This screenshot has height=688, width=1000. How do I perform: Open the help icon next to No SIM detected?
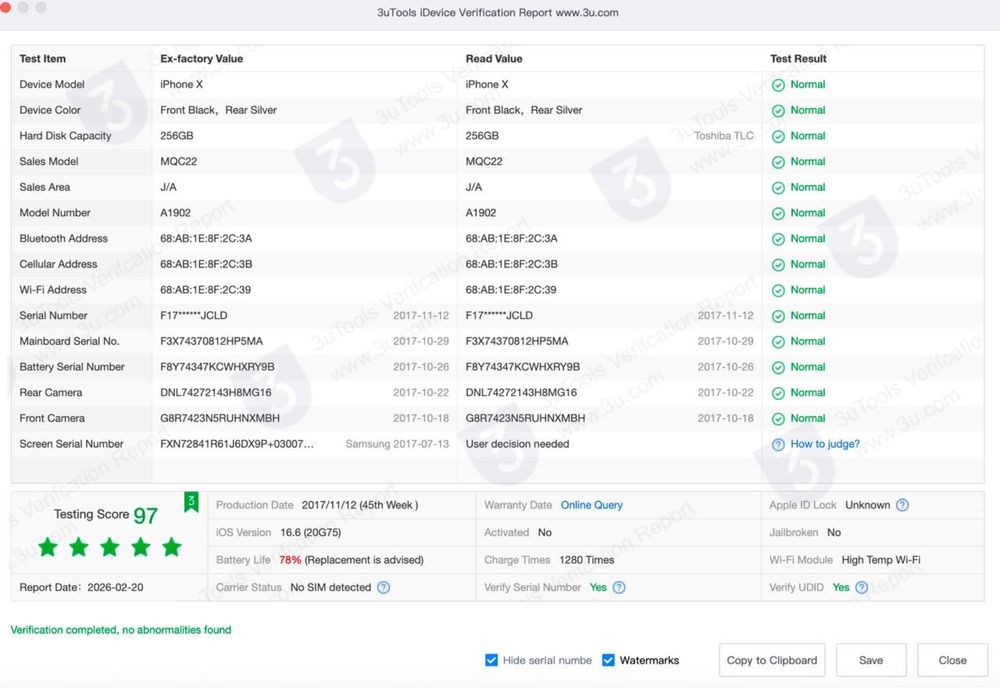coord(383,587)
